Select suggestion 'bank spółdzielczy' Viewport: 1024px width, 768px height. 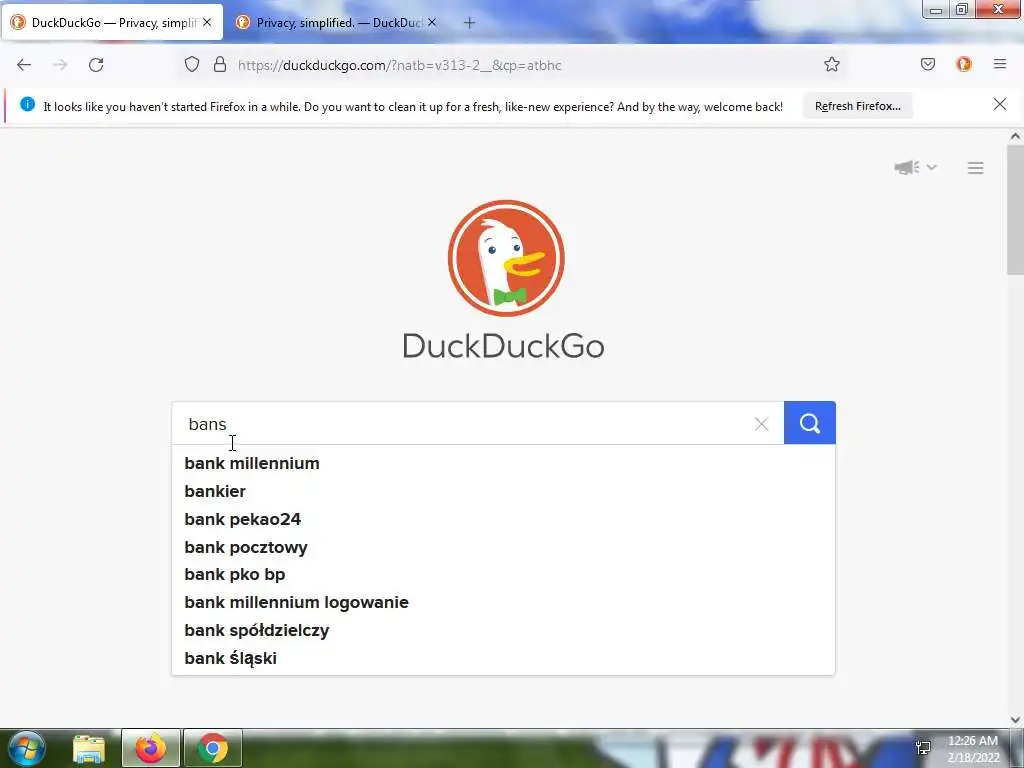pyautogui.click(x=503, y=630)
